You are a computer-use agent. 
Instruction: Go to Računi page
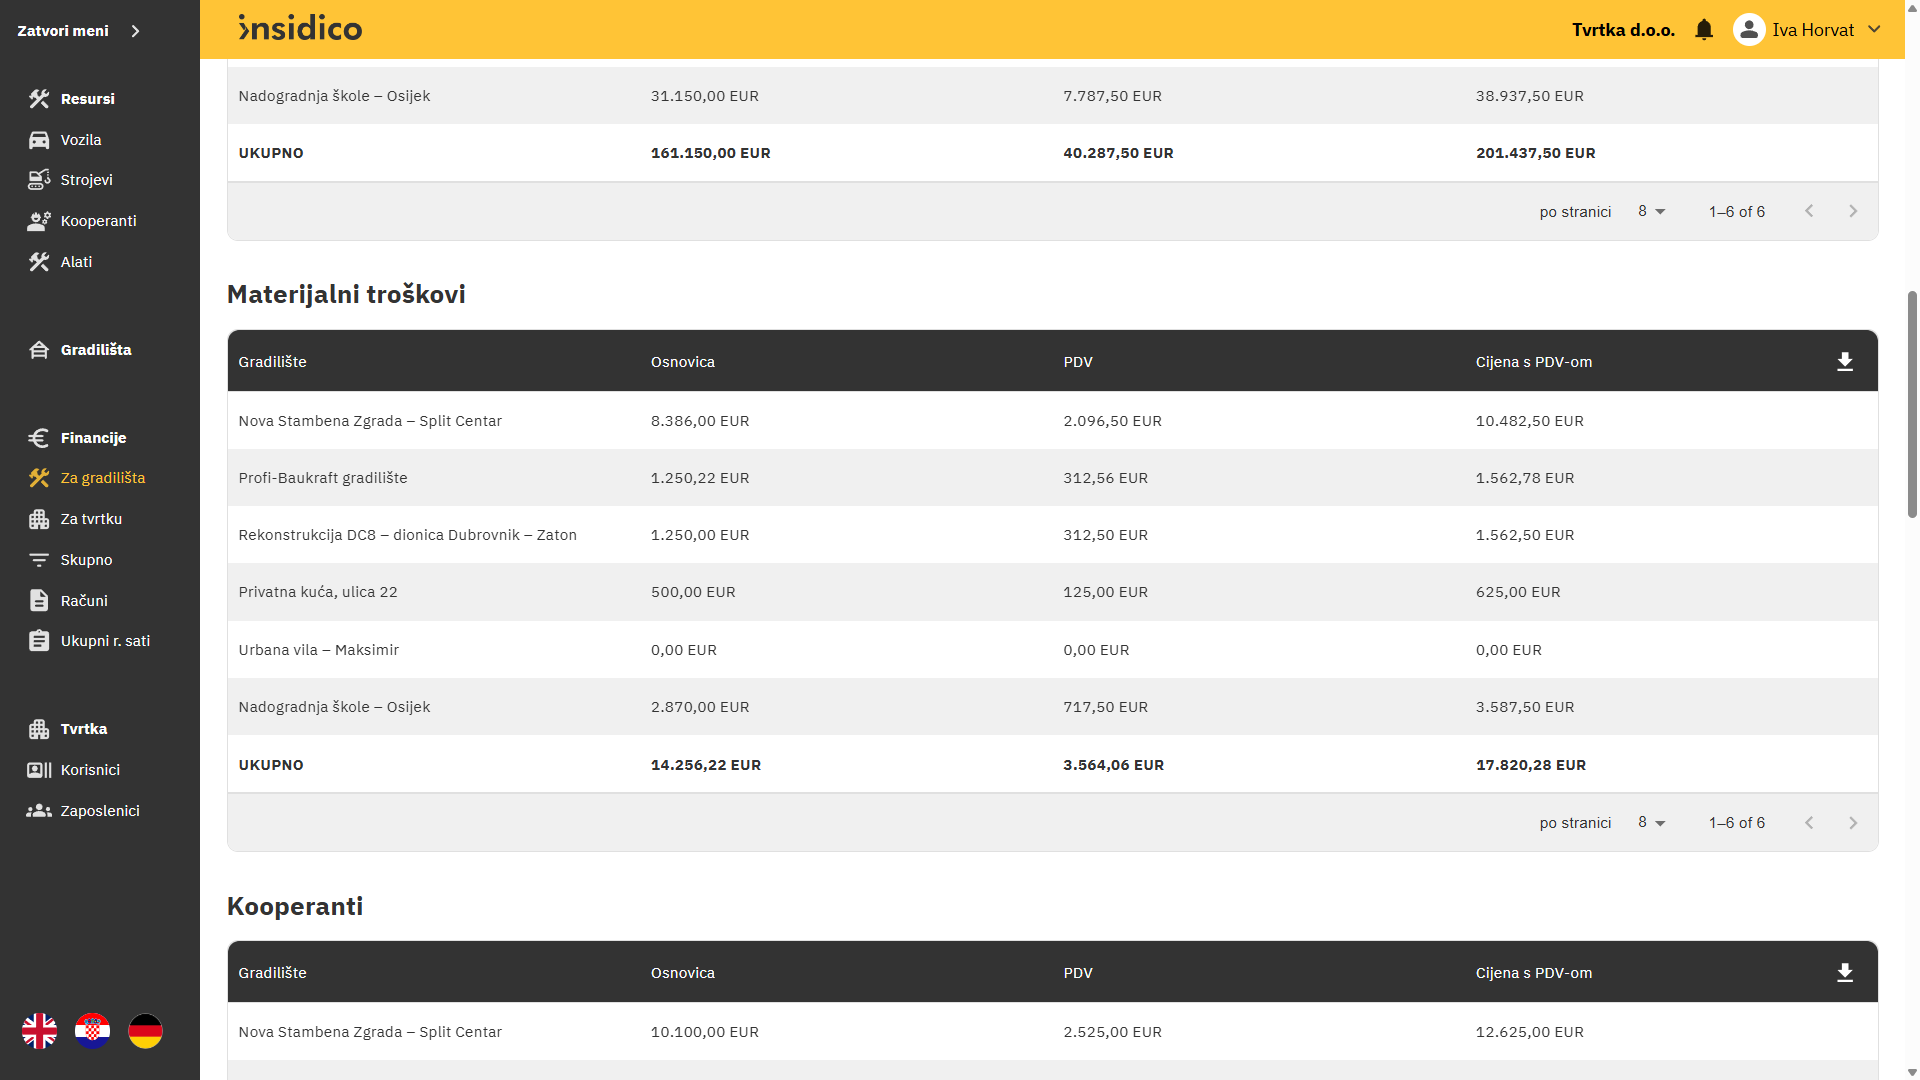point(84,601)
